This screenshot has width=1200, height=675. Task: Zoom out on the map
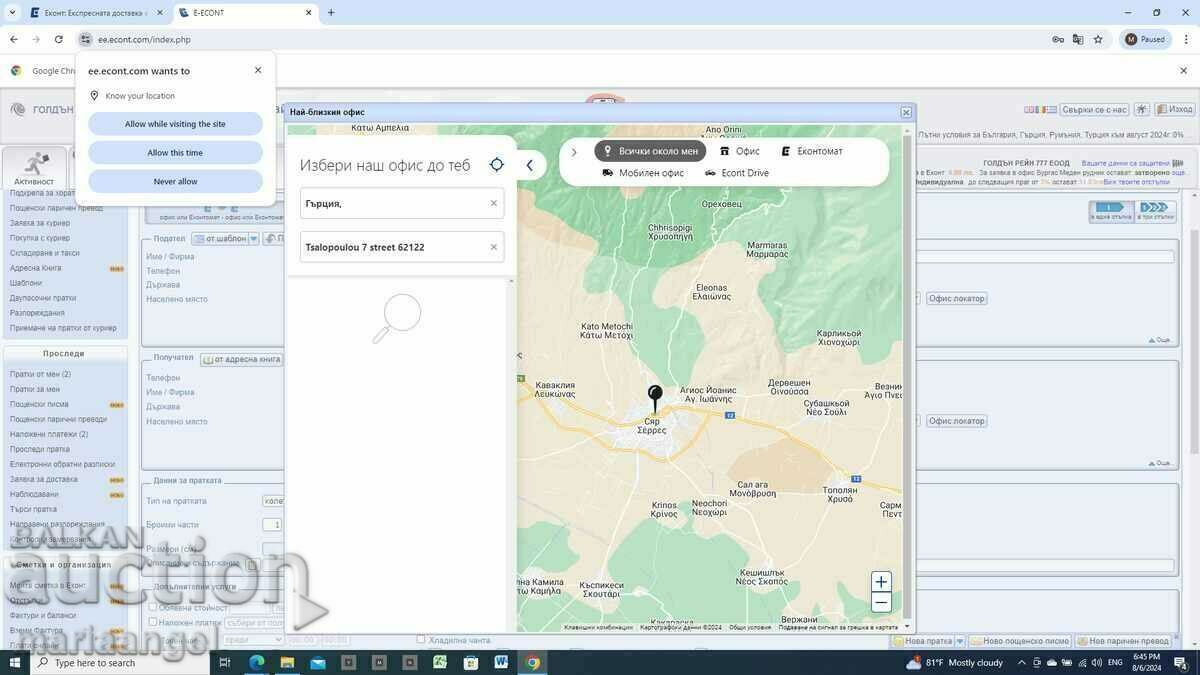[x=881, y=603]
